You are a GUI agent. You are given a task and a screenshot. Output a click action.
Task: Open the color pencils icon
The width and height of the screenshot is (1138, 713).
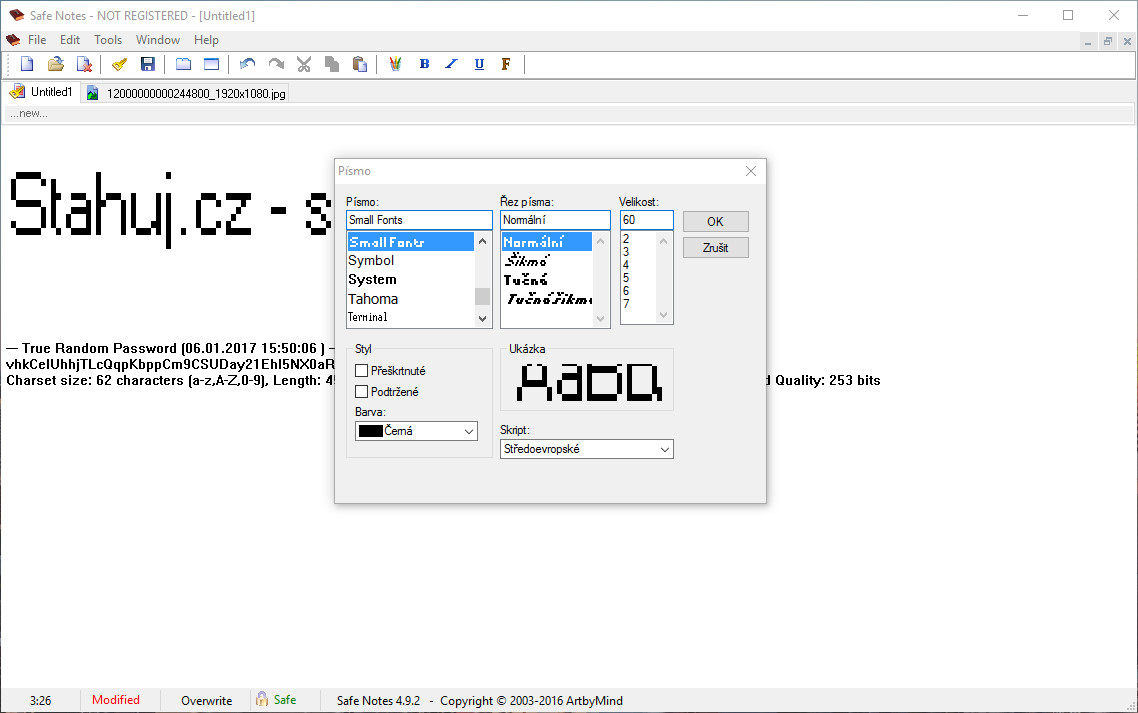tap(396, 65)
